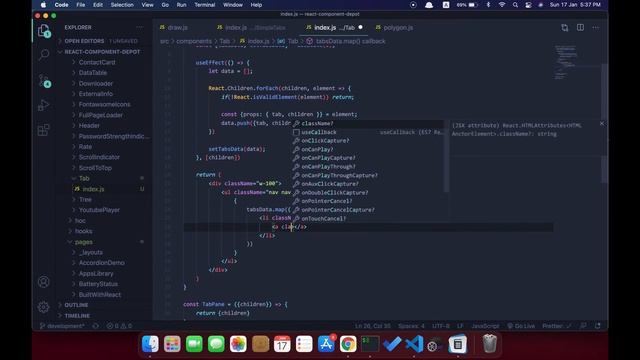Open Finder from the dock
The image size is (640, 360).
150,344
